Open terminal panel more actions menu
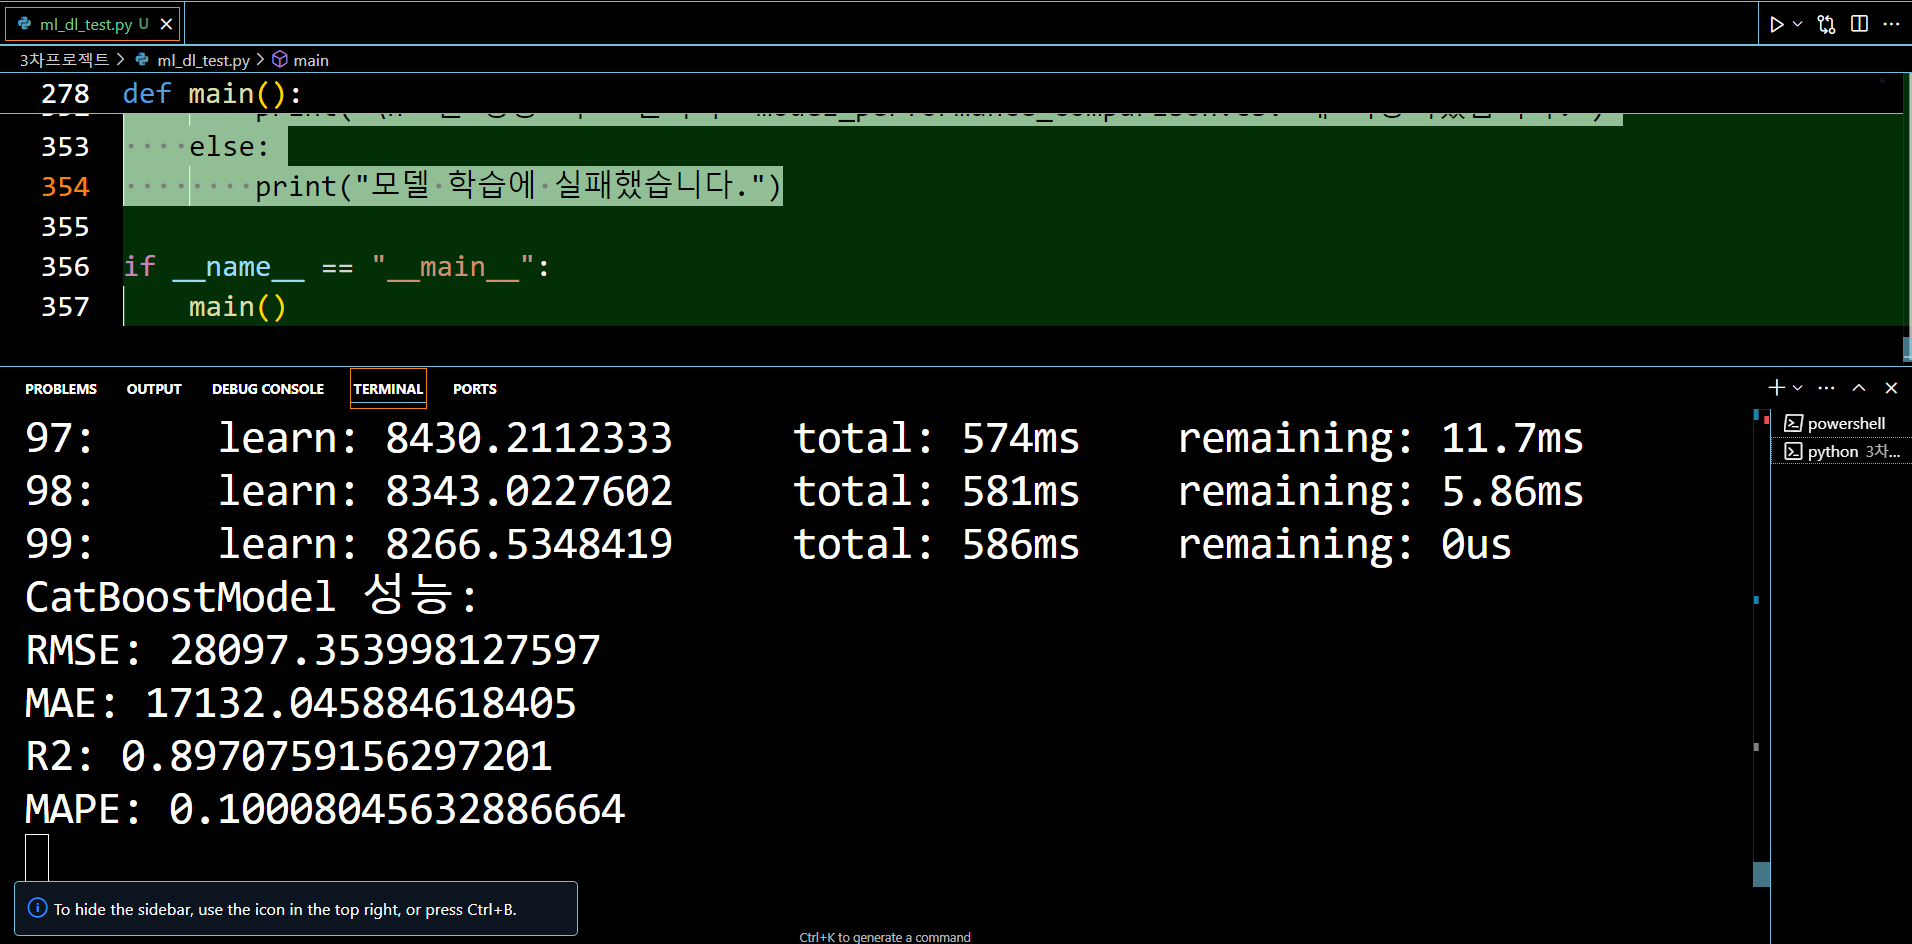1912x944 pixels. point(1826,388)
